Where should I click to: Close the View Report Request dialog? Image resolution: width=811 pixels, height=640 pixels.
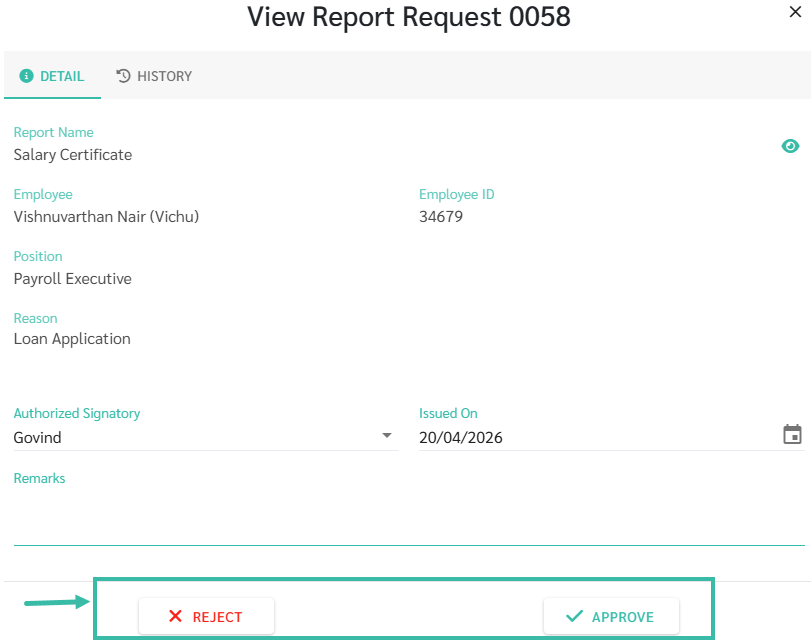pyautogui.click(x=795, y=12)
